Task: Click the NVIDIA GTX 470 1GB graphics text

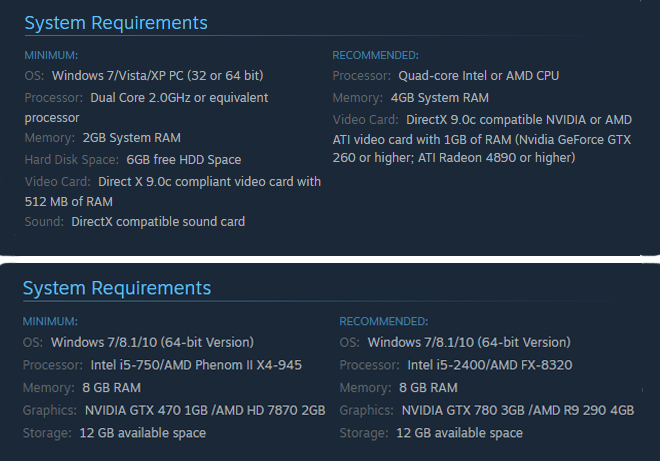Action: (x=205, y=410)
